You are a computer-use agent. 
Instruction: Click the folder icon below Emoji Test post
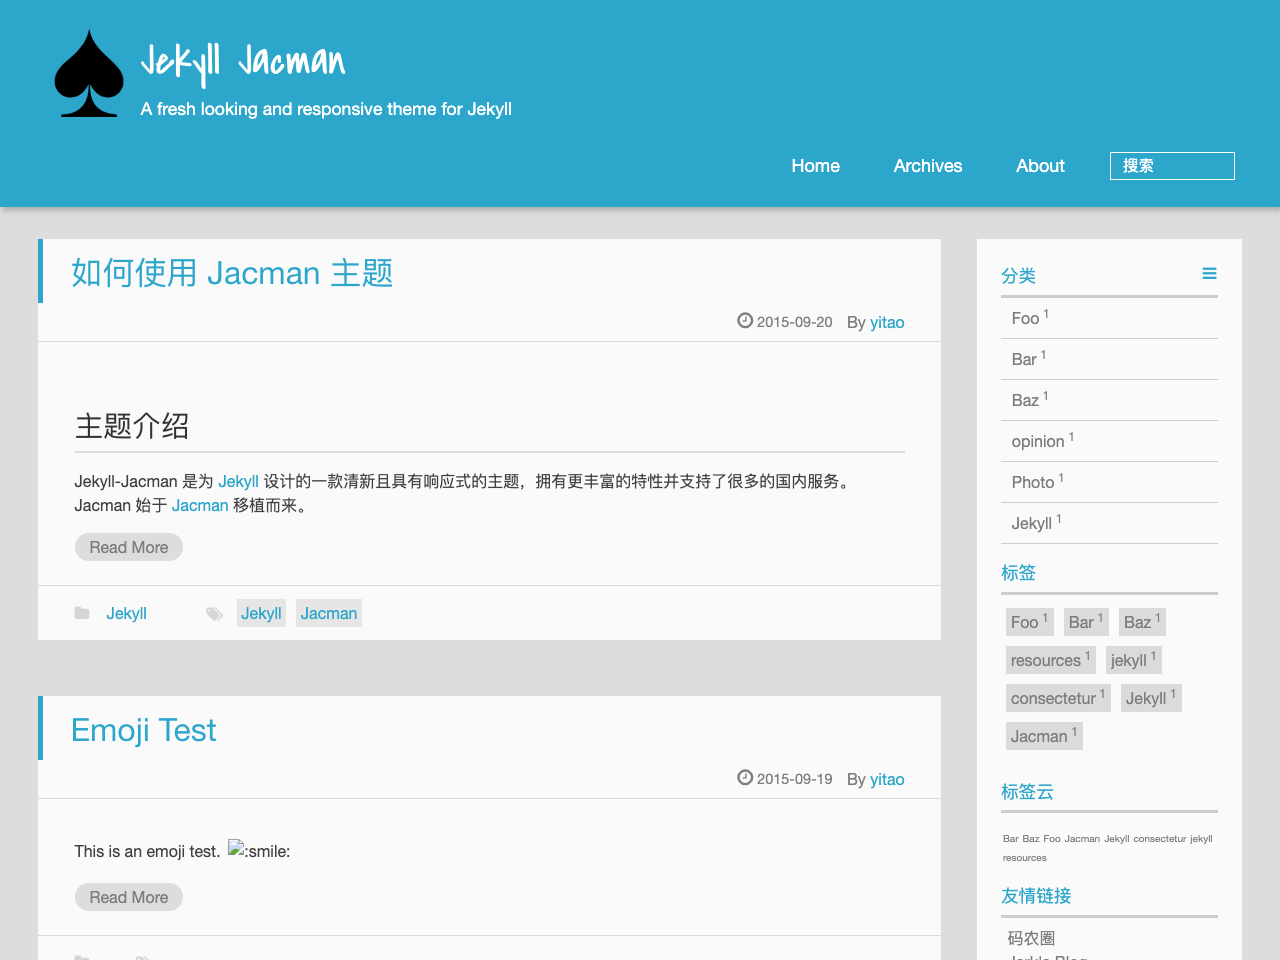pos(84,956)
